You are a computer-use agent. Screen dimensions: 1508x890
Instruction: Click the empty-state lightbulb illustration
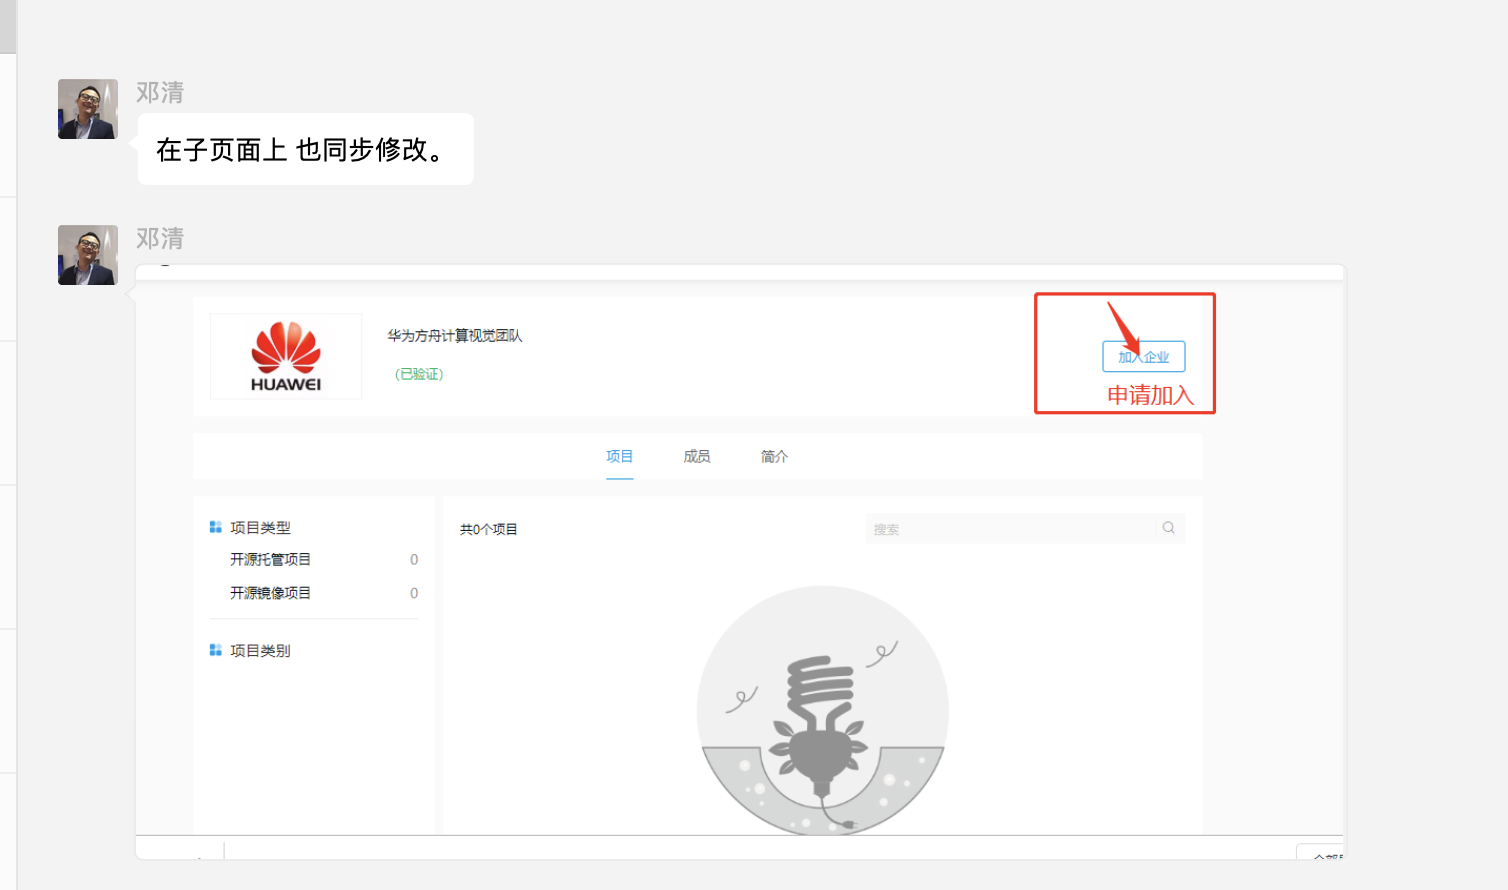pyautogui.click(x=822, y=710)
